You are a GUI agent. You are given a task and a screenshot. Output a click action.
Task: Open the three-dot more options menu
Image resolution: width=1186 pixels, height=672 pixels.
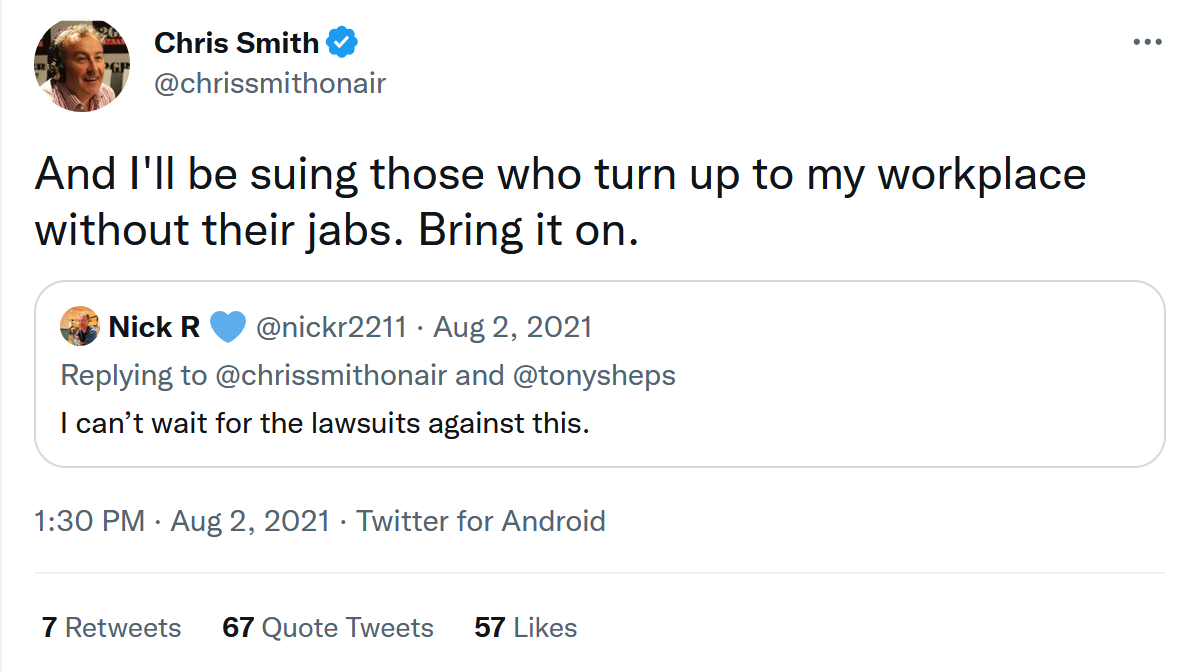point(1146,43)
